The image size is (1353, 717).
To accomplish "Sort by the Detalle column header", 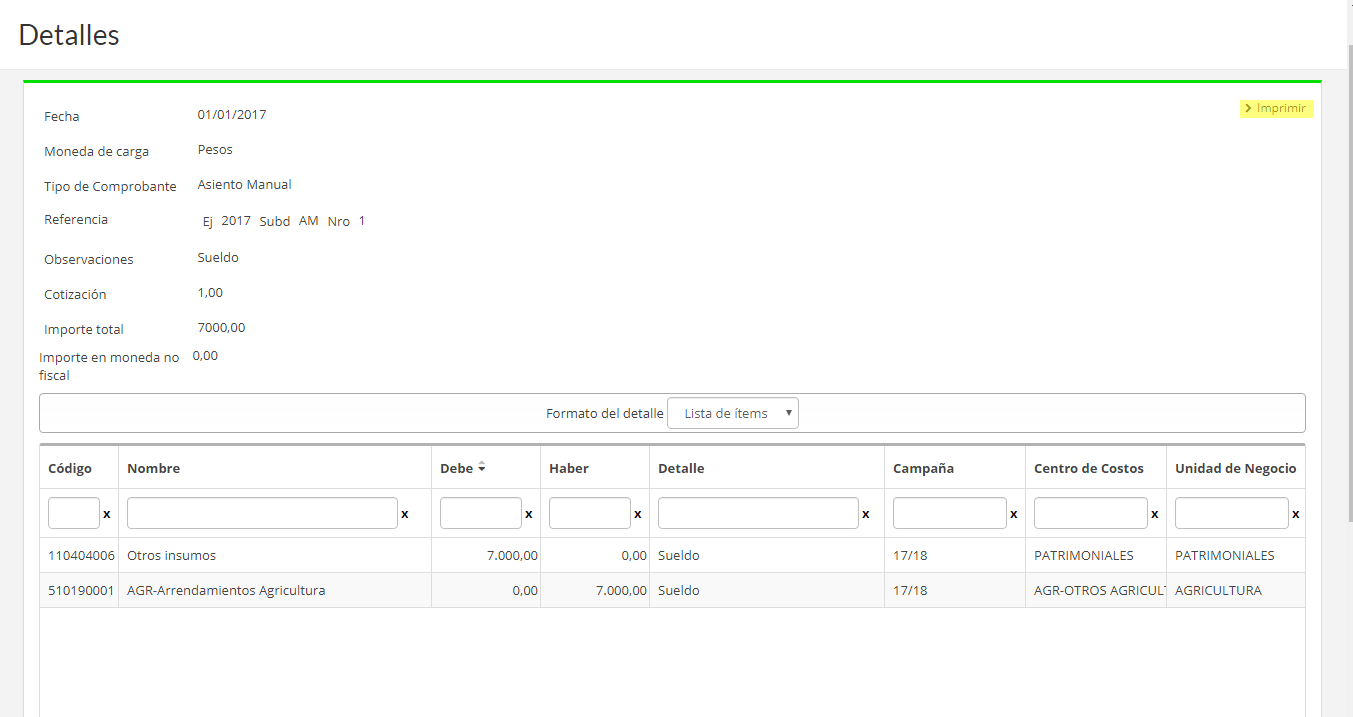I will coord(681,468).
